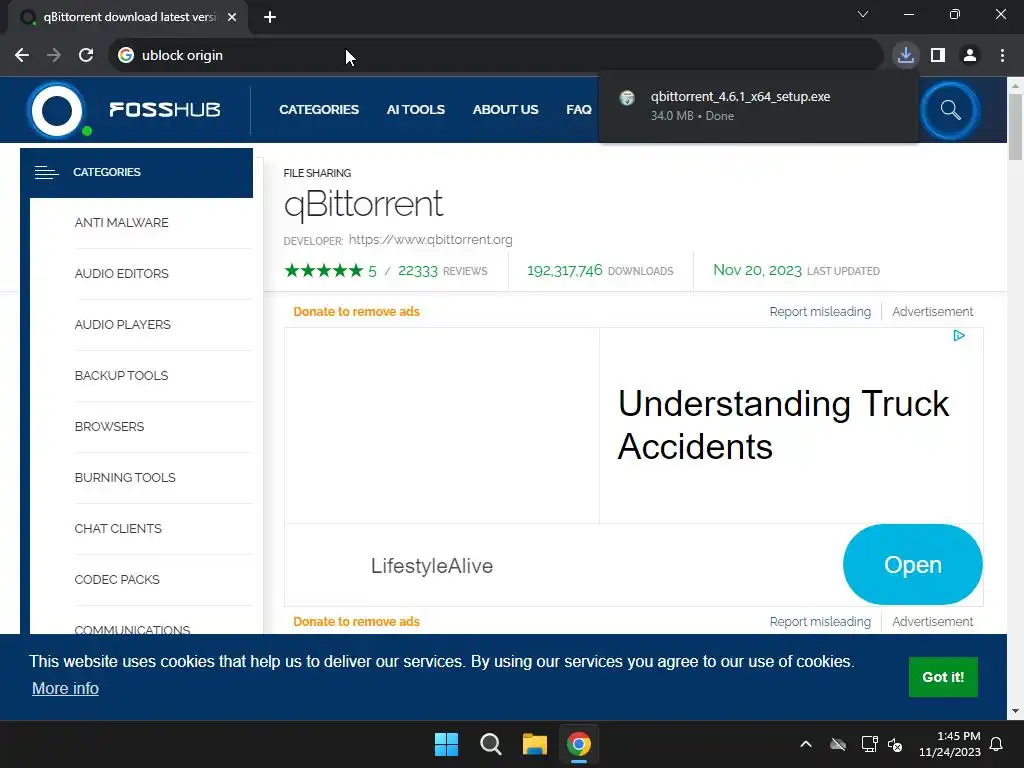Click the browser forward arrow

[54, 56]
